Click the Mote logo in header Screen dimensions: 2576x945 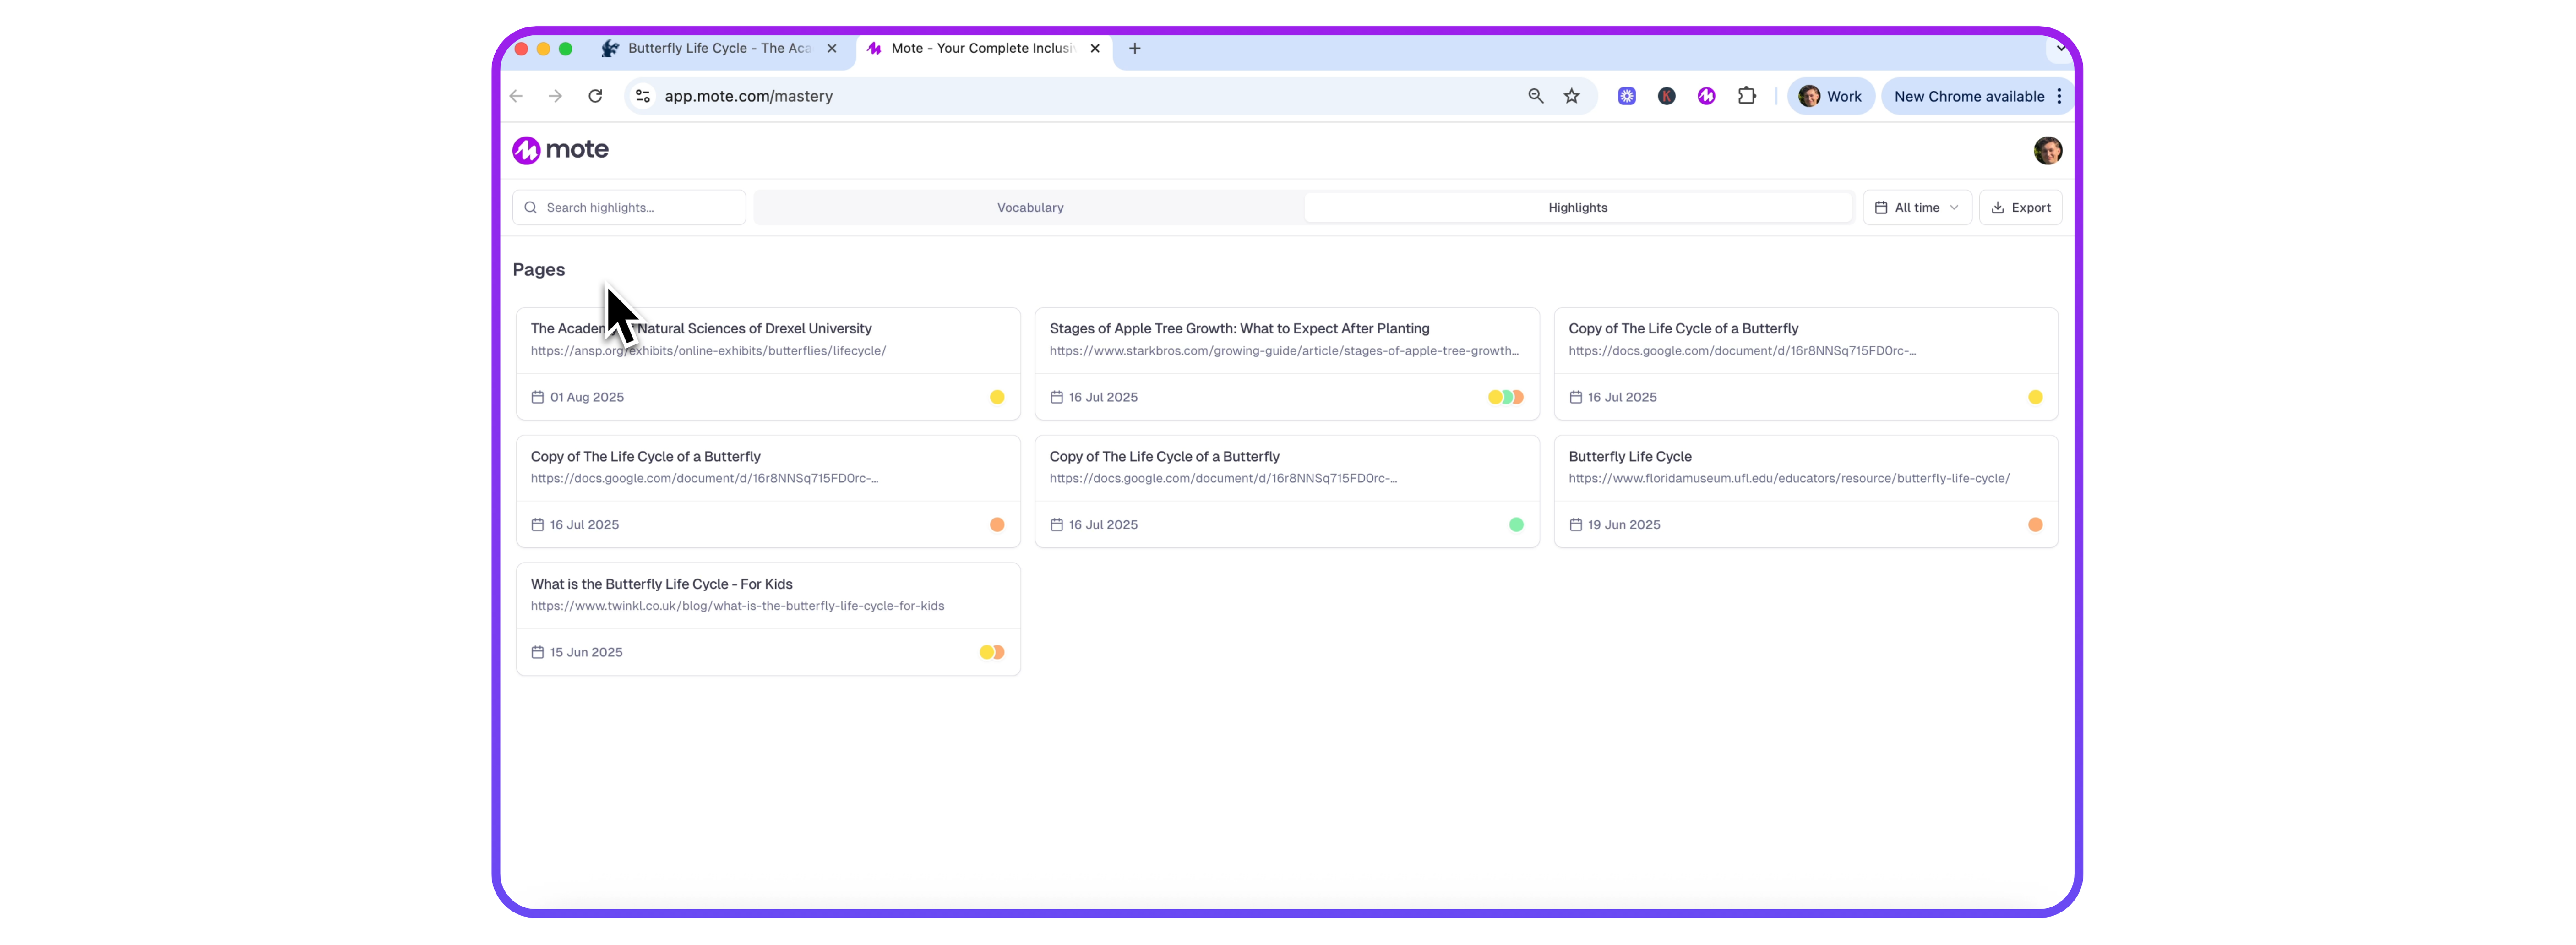point(560,150)
